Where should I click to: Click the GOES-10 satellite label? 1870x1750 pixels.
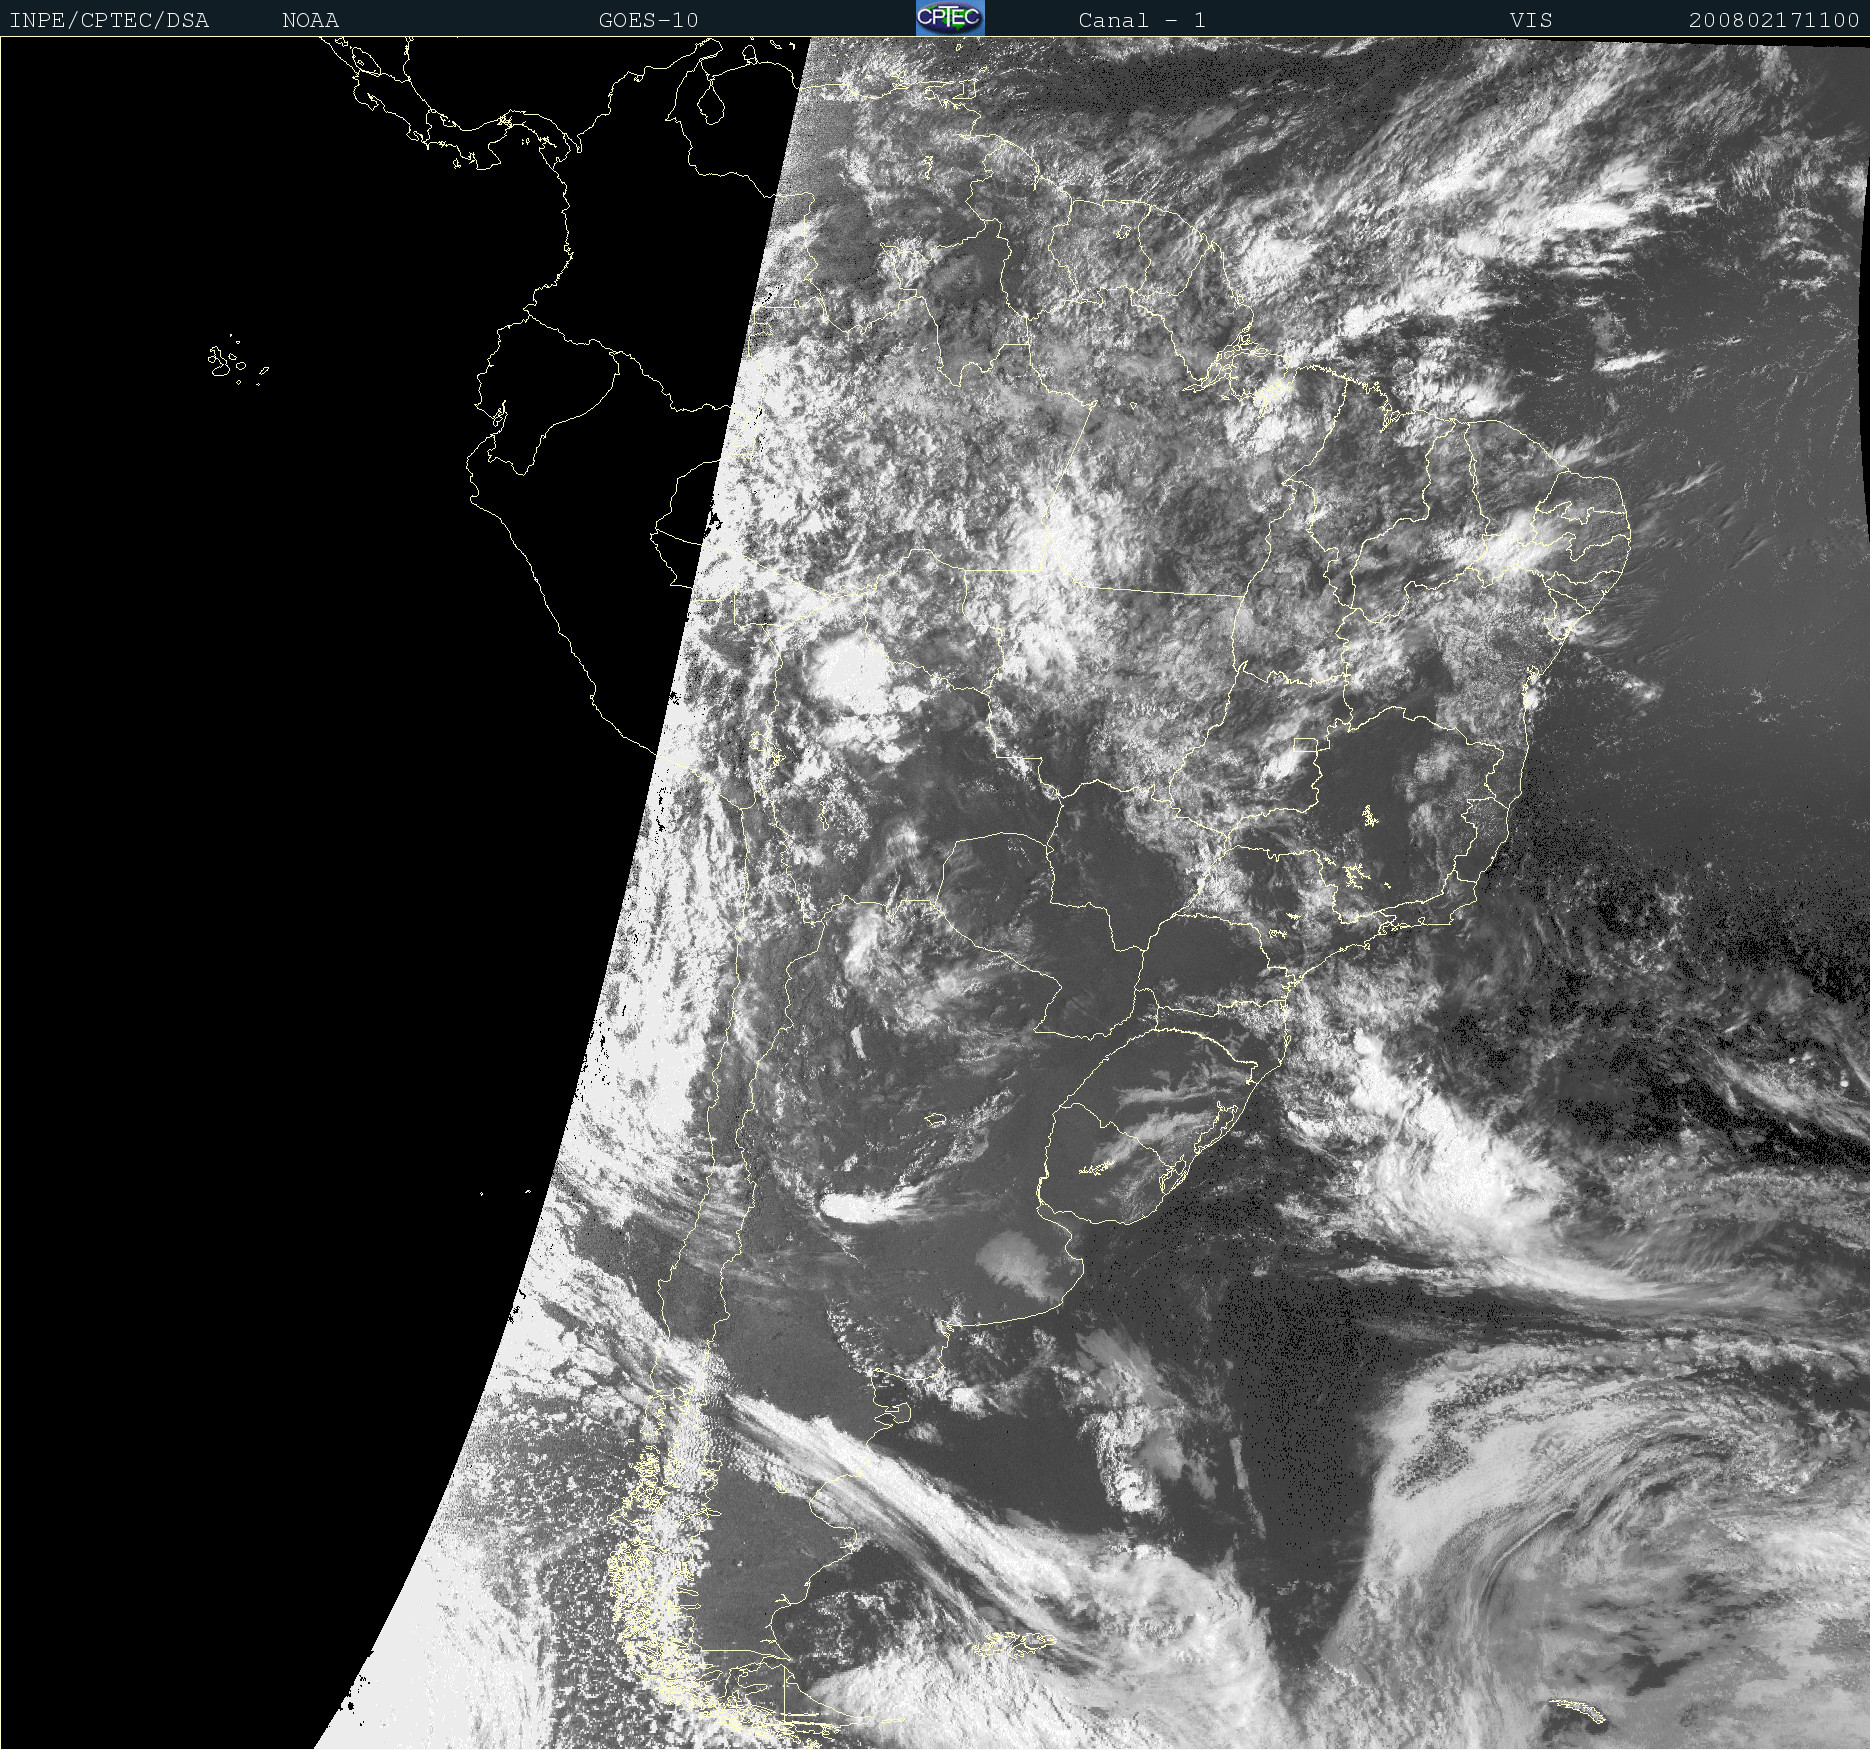pos(648,20)
